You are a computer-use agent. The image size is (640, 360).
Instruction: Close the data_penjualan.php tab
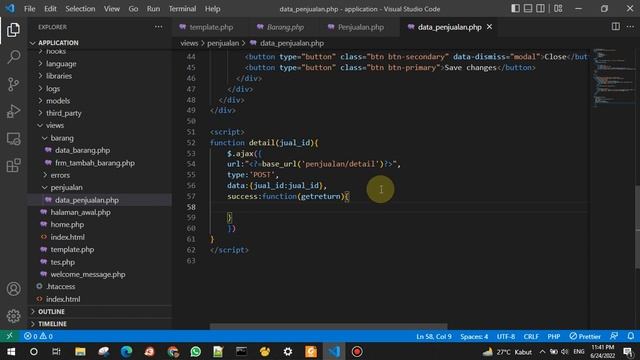coord(489,27)
